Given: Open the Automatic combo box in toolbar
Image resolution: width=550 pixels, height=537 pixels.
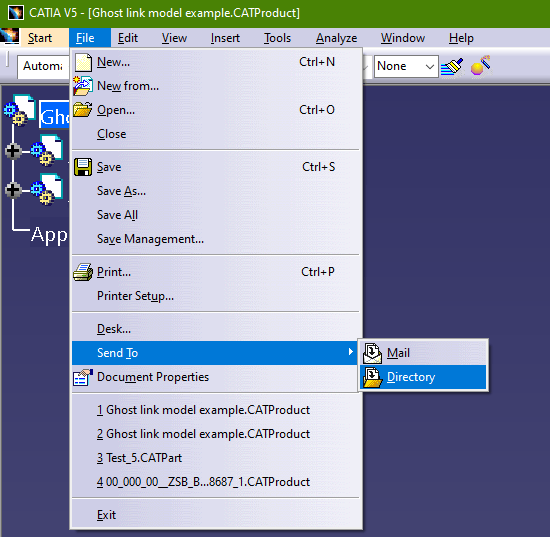Looking at the screenshot, I should (43, 66).
